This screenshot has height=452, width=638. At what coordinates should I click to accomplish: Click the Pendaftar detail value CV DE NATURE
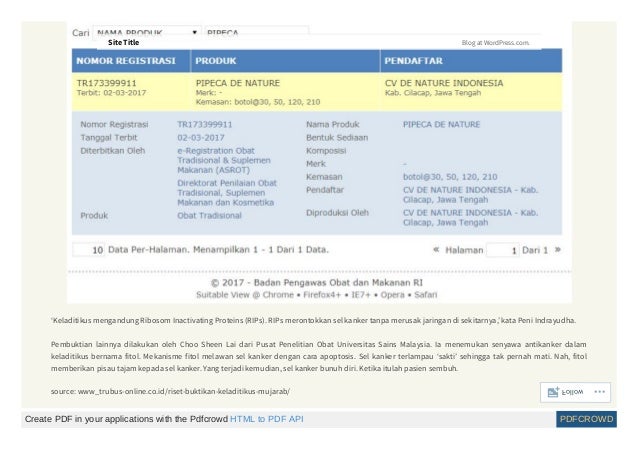[x=470, y=195]
